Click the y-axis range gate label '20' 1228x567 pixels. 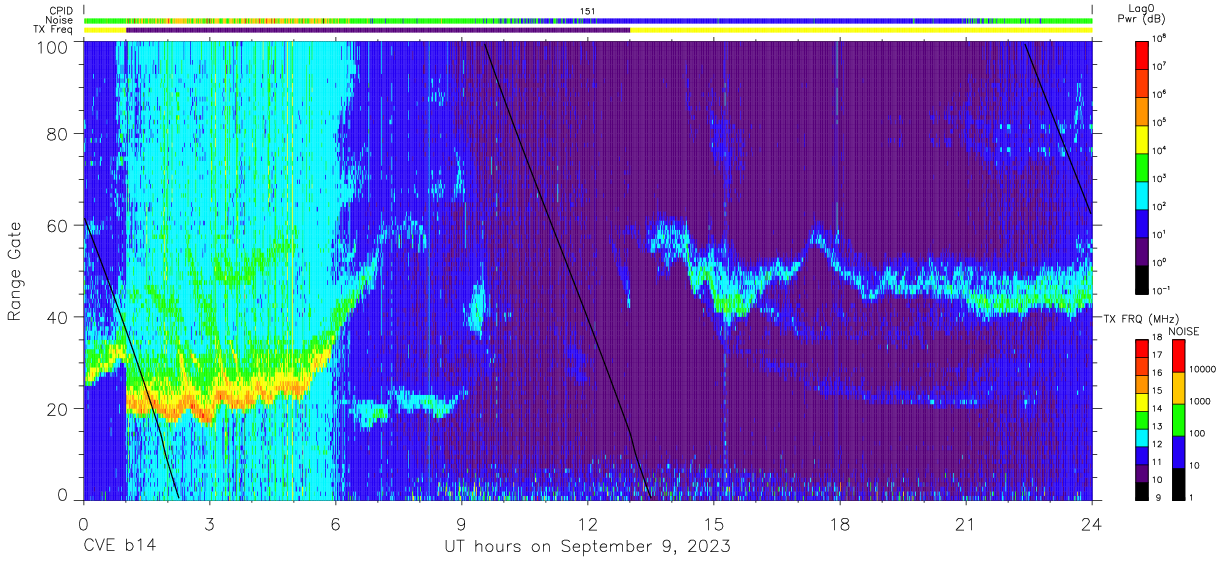(x=58, y=409)
